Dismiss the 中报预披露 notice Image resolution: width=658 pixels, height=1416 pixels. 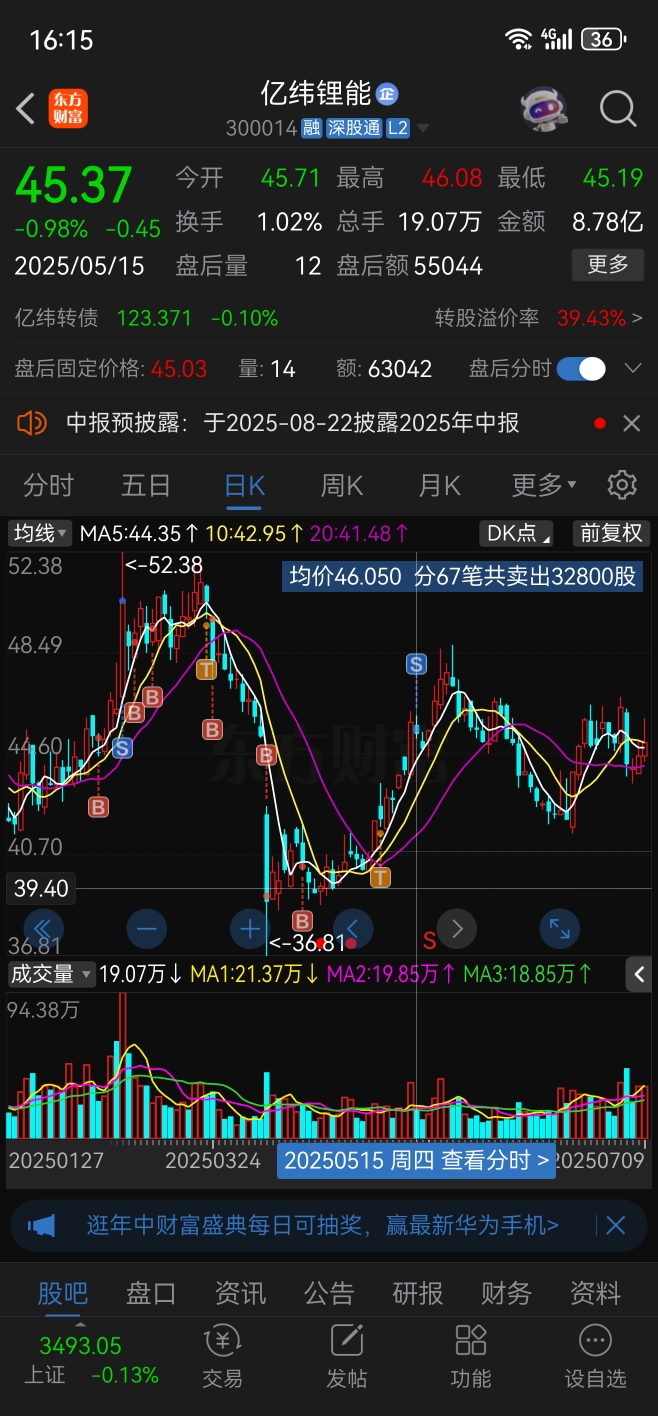click(631, 423)
